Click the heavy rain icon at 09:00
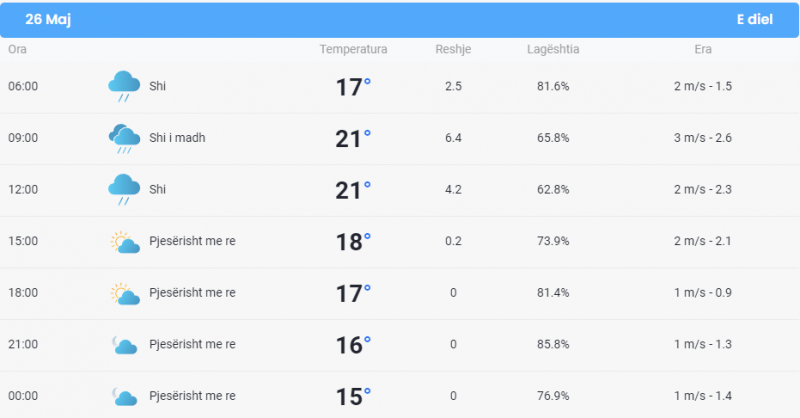 coord(124,138)
